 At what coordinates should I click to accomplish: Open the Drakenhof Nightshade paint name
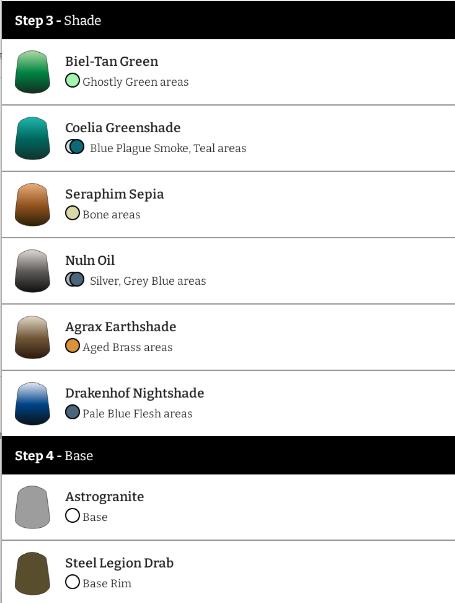(135, 393)
